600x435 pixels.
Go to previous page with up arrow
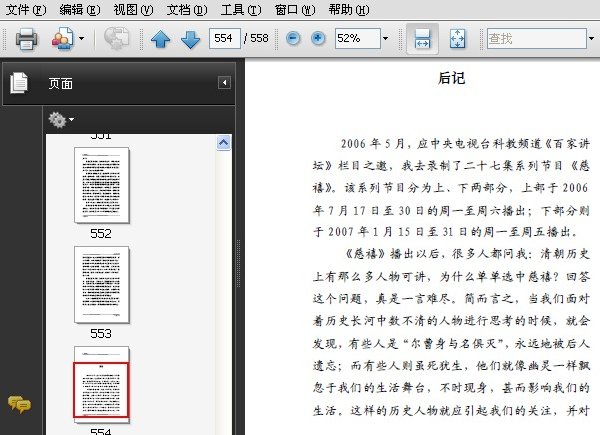coord(161,39)
